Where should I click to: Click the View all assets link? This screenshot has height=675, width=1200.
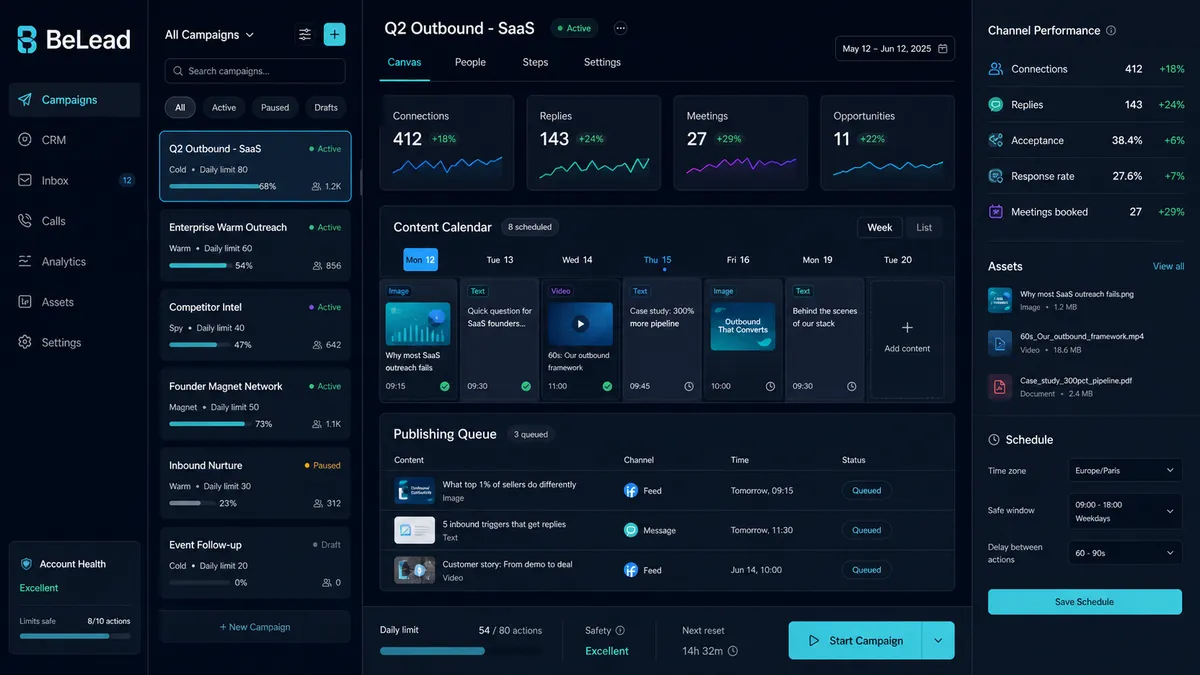point(1168,266)
